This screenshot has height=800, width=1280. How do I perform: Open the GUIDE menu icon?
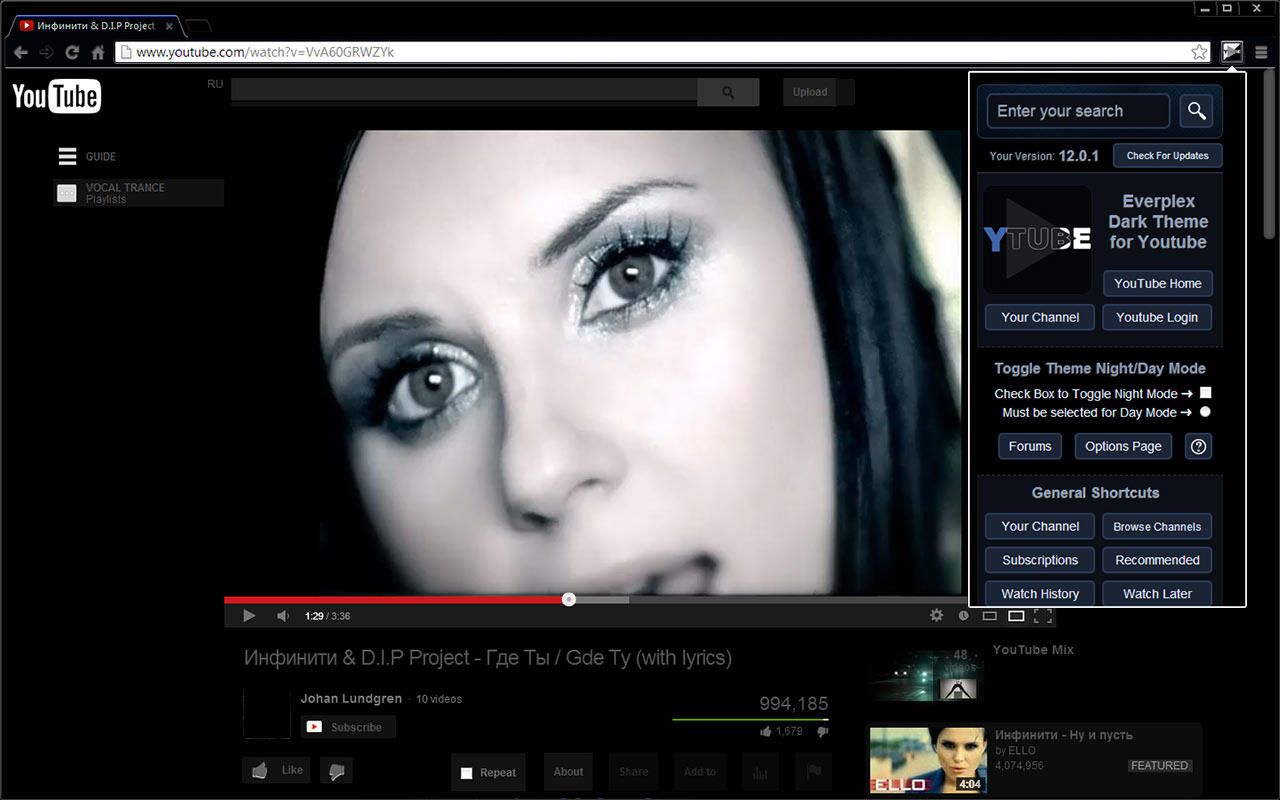[x=67, y=156]
